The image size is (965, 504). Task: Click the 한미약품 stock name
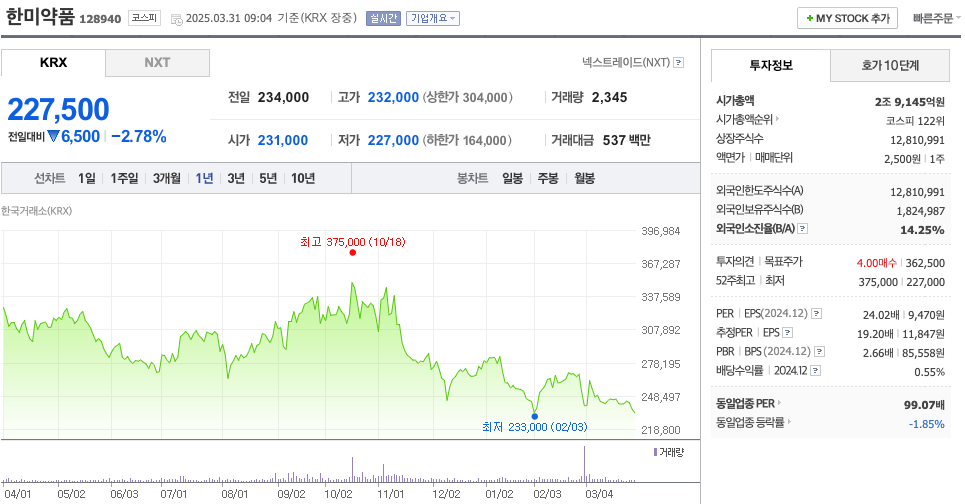click(40, 17)
